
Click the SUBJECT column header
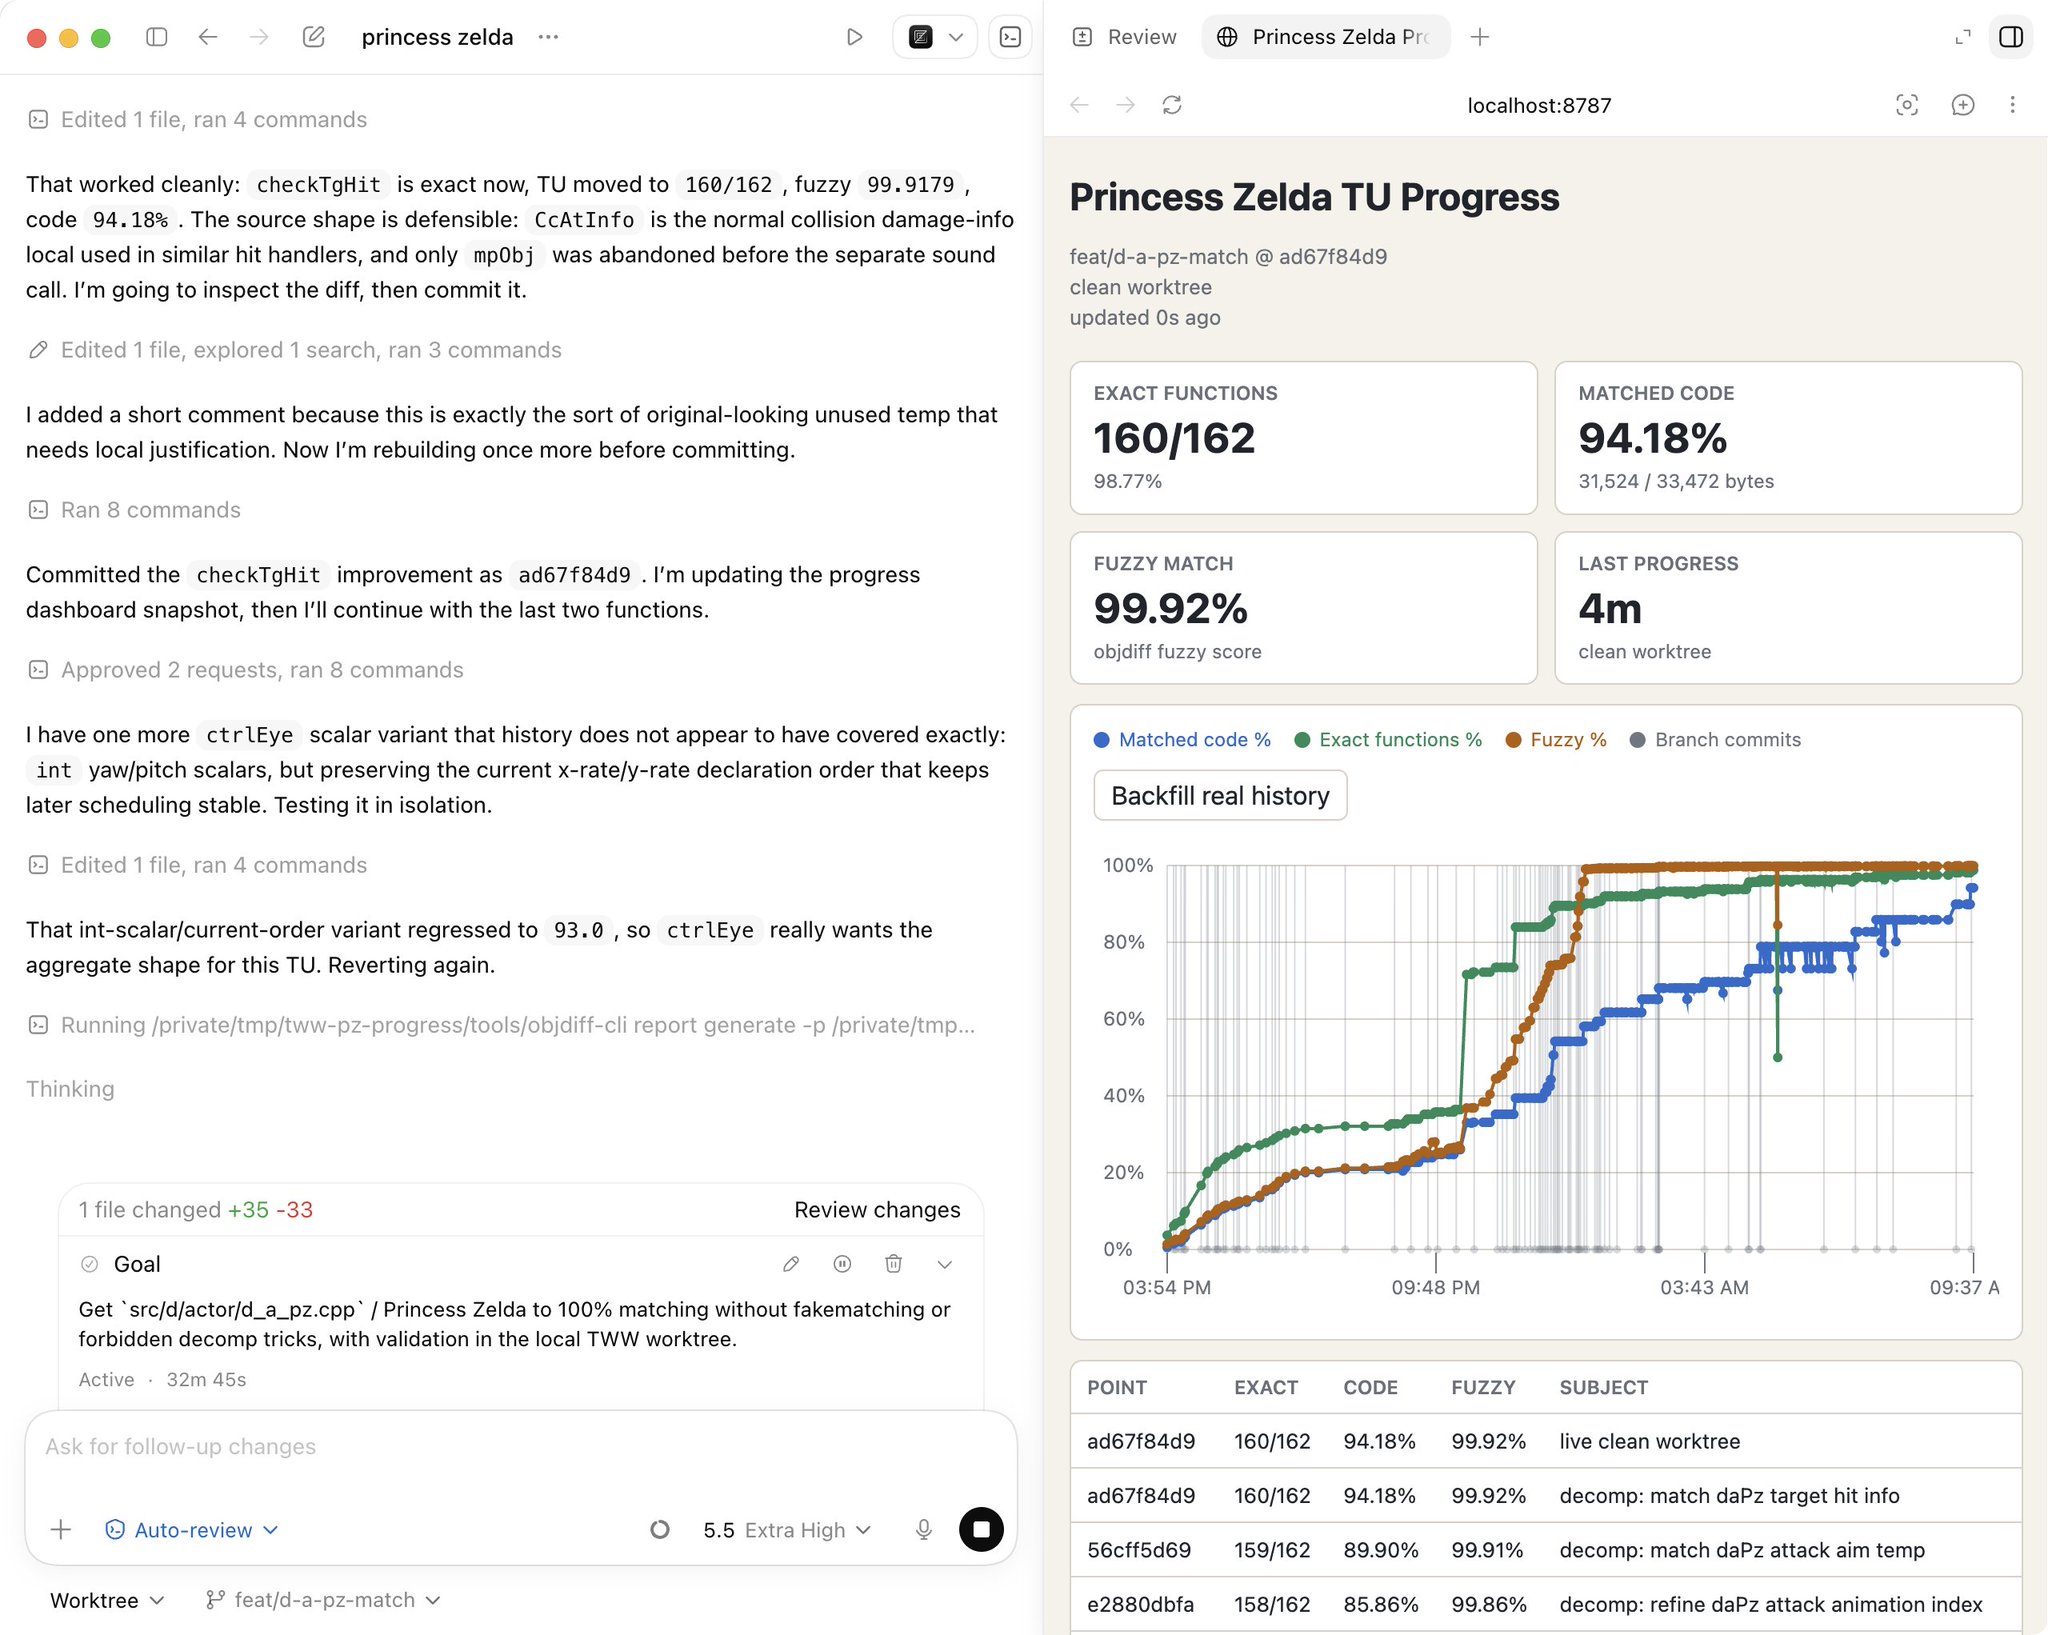1603,1388
